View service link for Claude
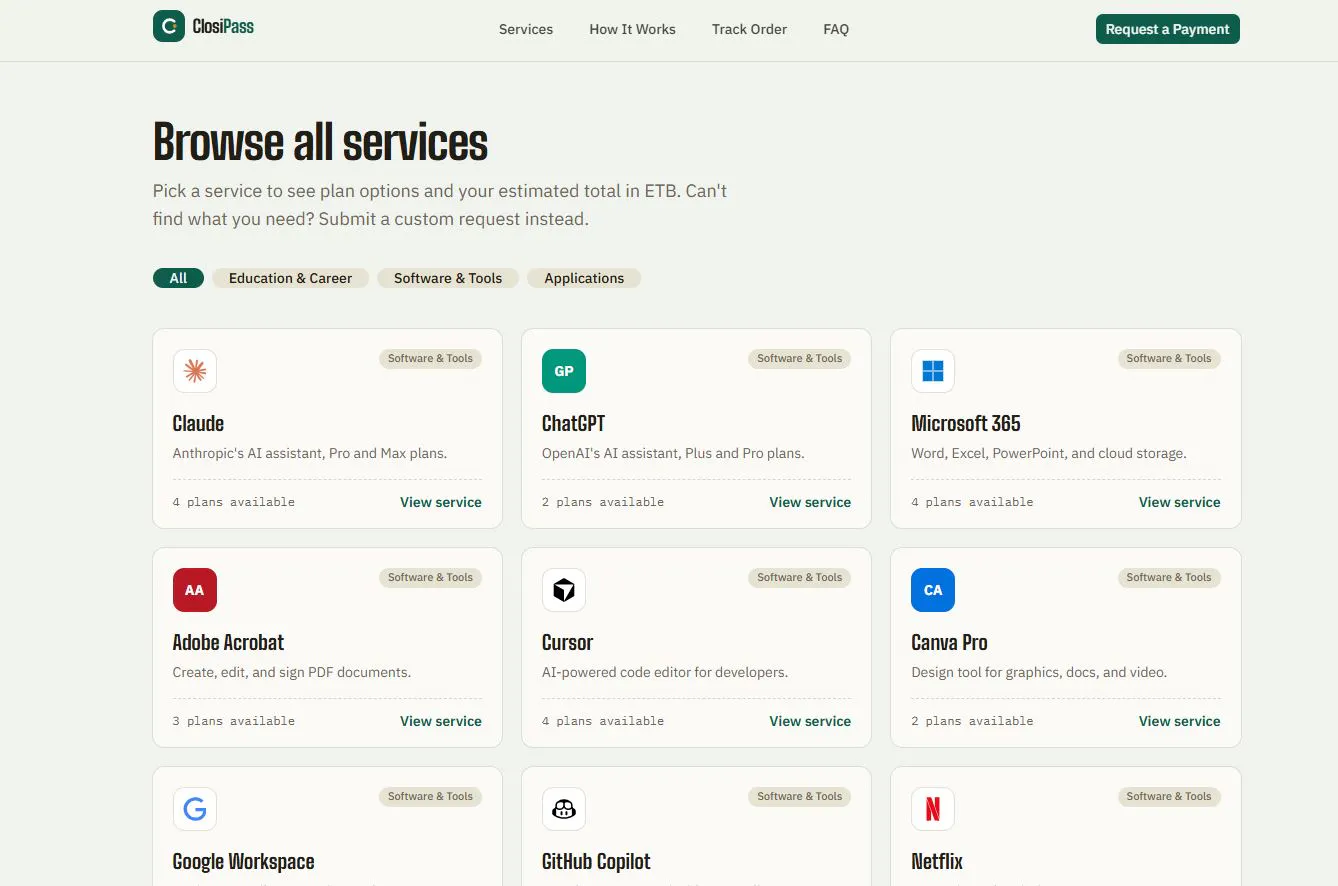Screen dimensions: 1338x886 pos(441,502)
